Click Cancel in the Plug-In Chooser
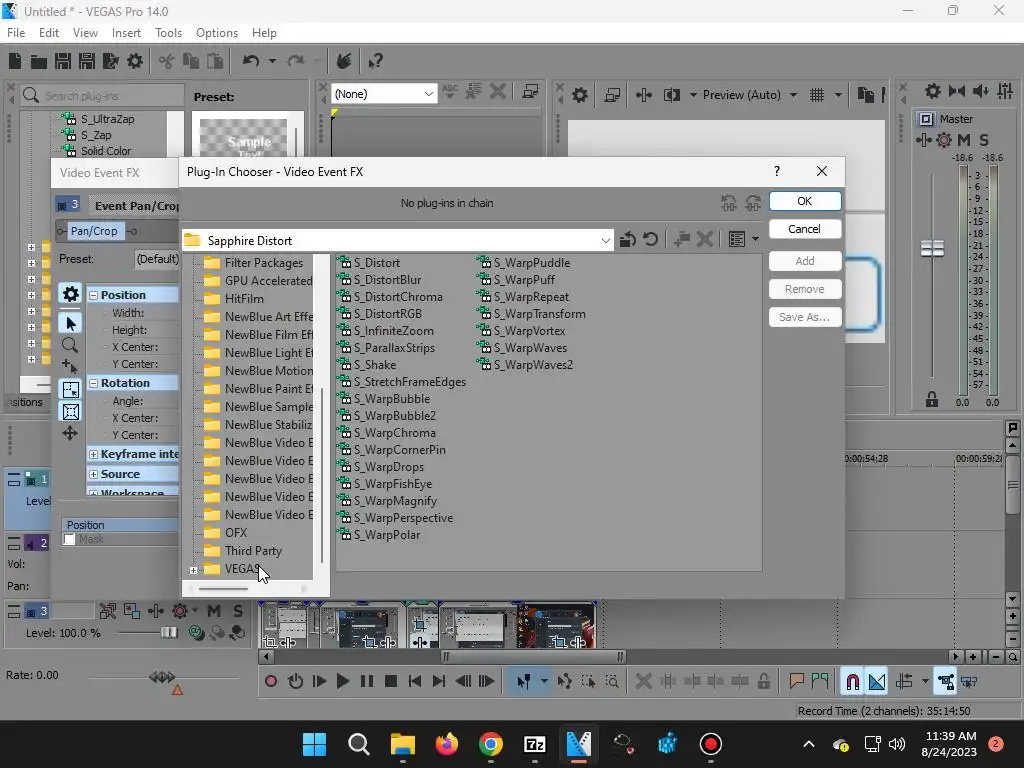The width and height of the screenshot is (1024, 768). tap(805, 229)
